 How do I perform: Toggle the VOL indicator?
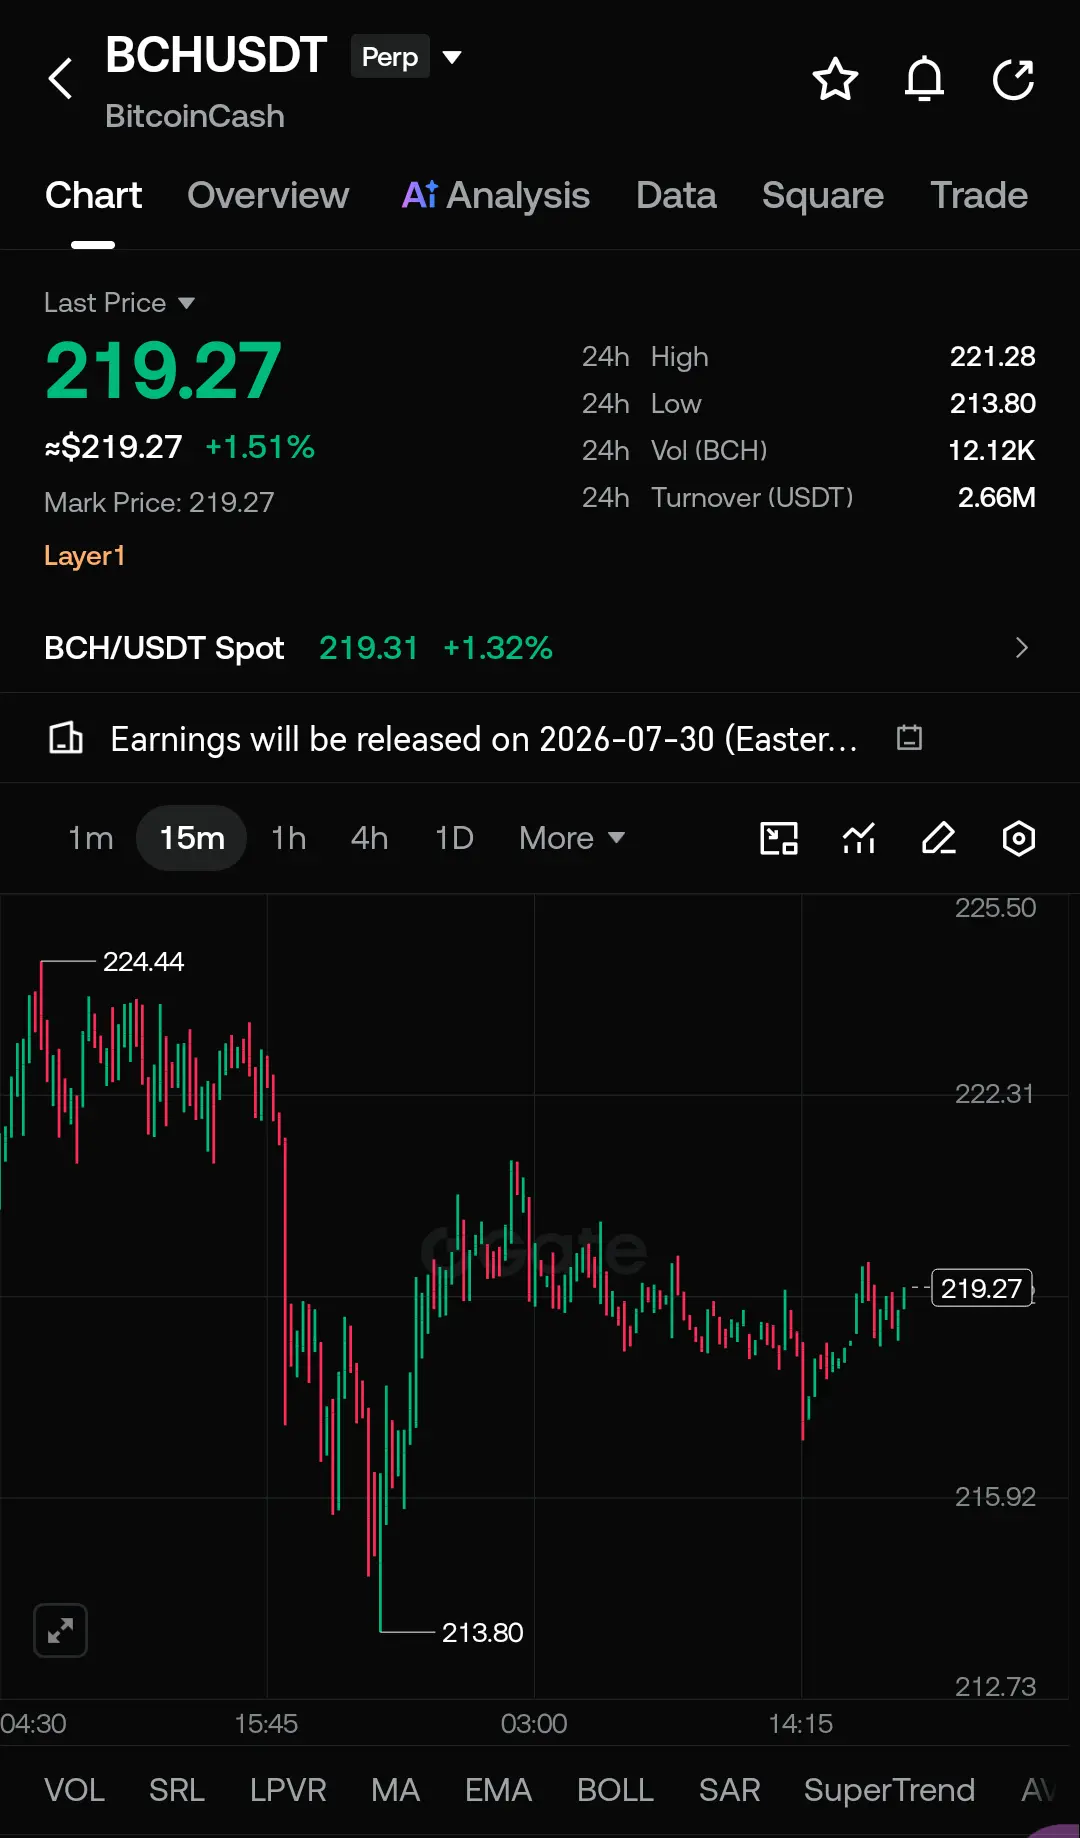tap(74, 1790)
